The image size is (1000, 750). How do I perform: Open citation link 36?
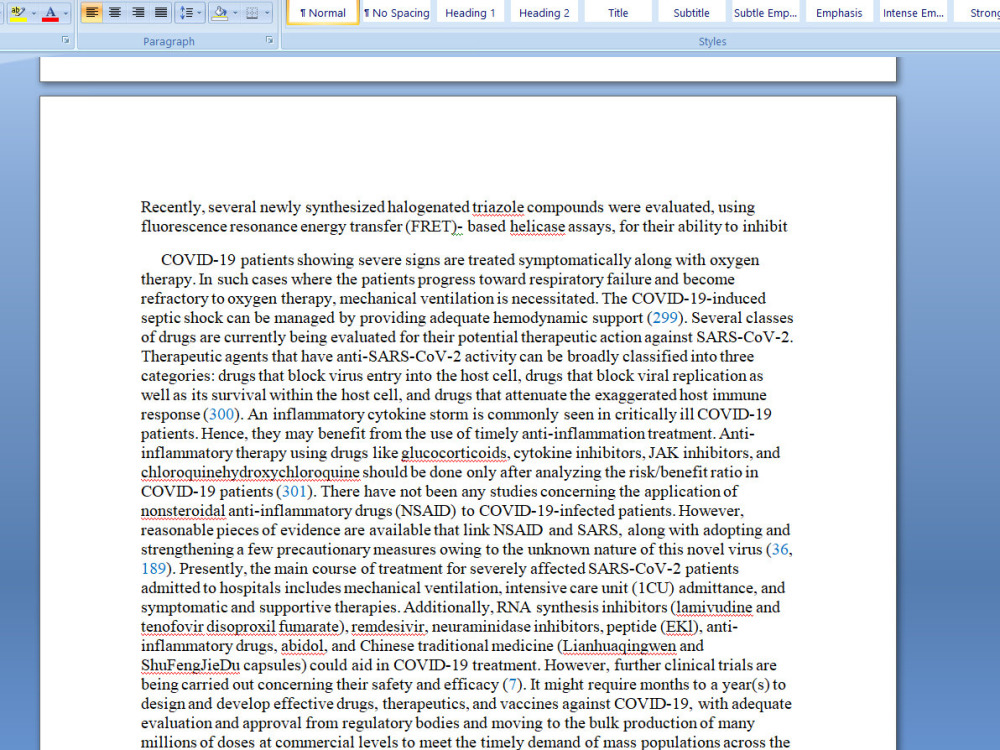click(780, 549)
